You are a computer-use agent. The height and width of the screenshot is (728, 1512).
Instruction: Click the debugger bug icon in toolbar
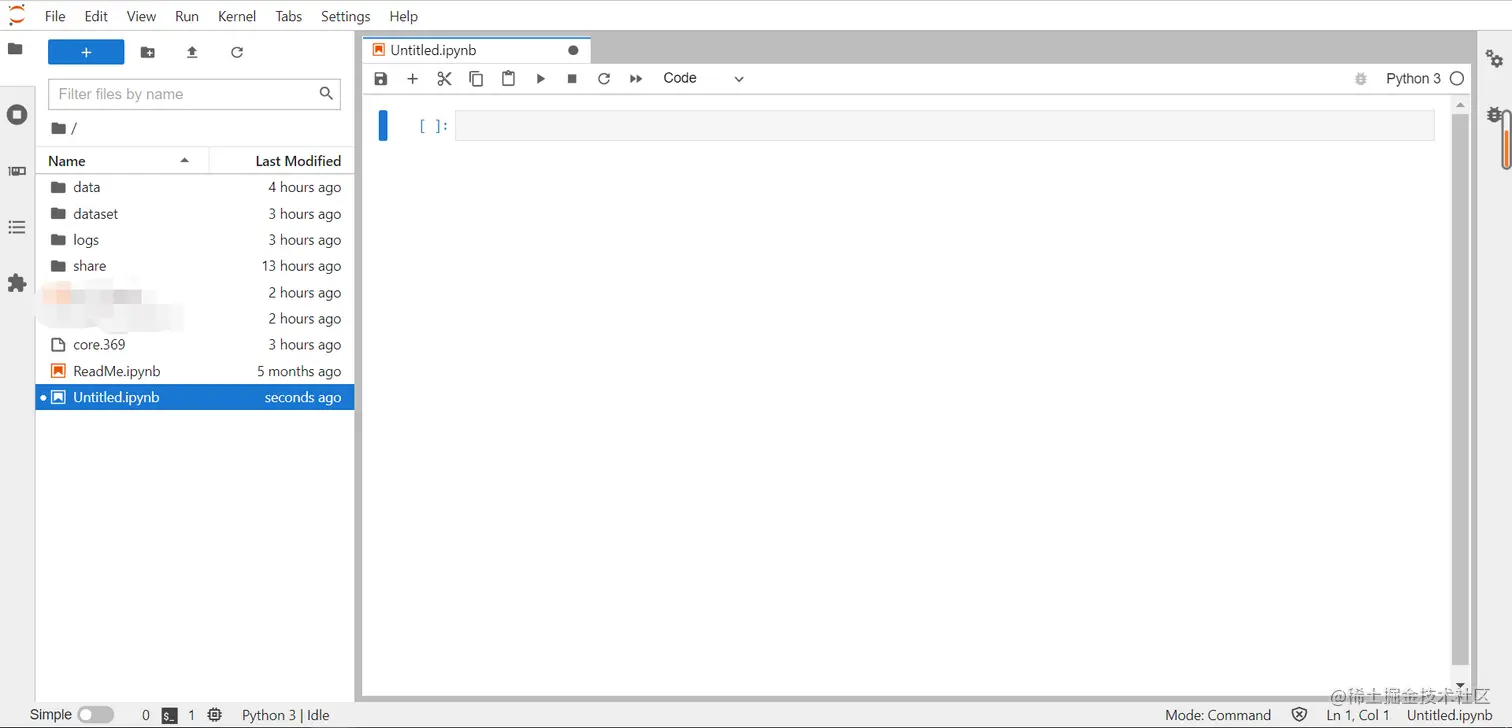click(1360, 78)
